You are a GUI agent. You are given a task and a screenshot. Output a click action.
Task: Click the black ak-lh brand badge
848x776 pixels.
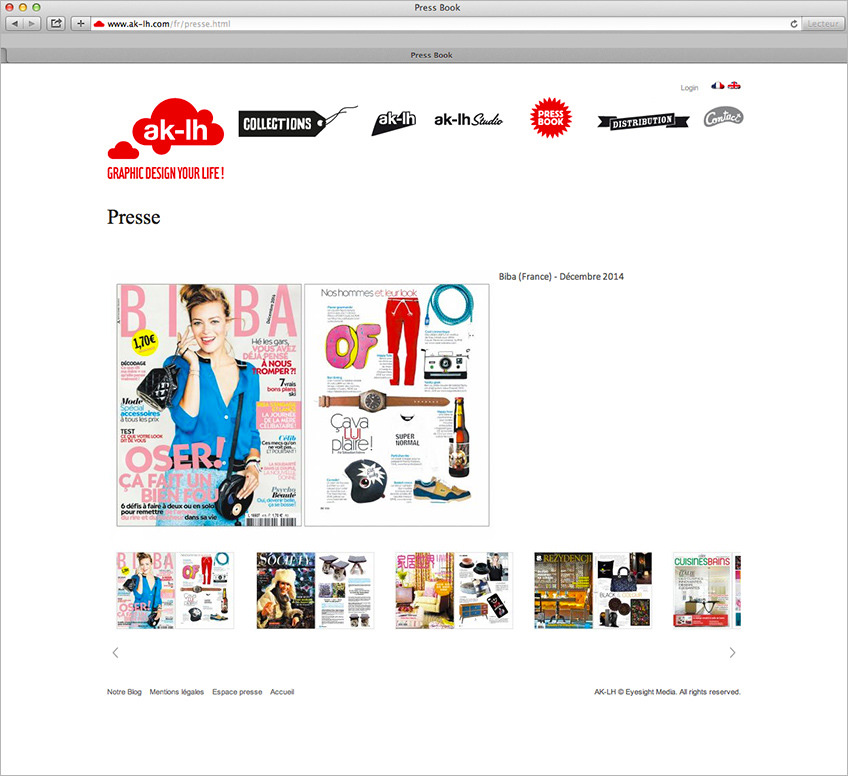tap(394, 121)
